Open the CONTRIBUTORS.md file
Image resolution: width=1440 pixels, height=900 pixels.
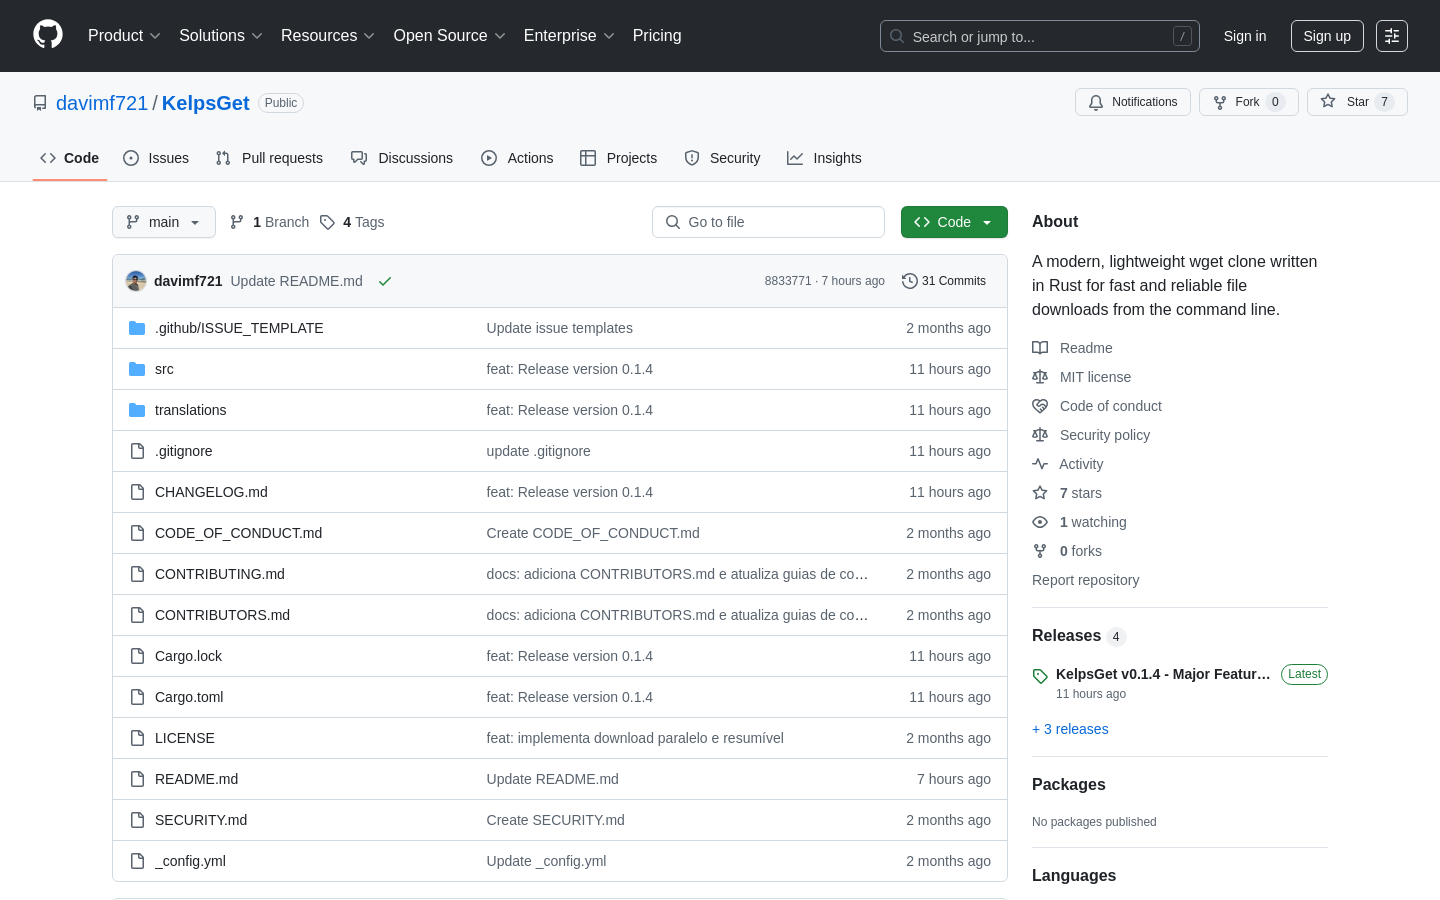pos(222,615)
